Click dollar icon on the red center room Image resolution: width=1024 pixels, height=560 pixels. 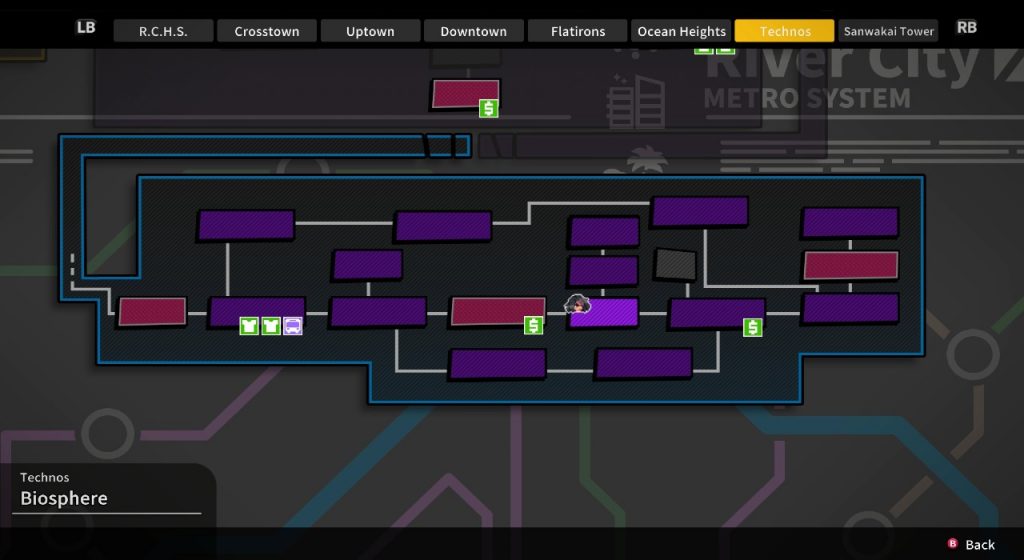(x=534, y=325)
